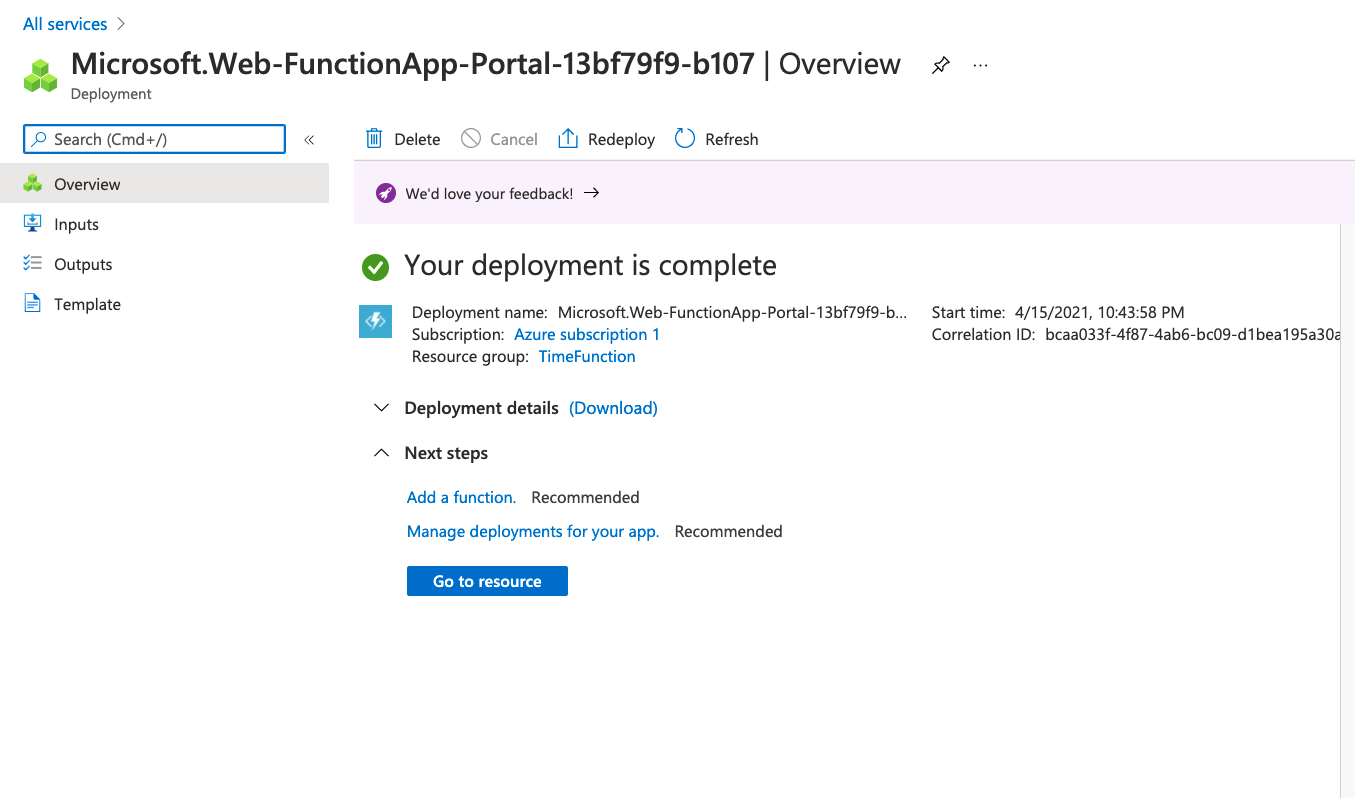Download the deployment details

tap(613, 408)
